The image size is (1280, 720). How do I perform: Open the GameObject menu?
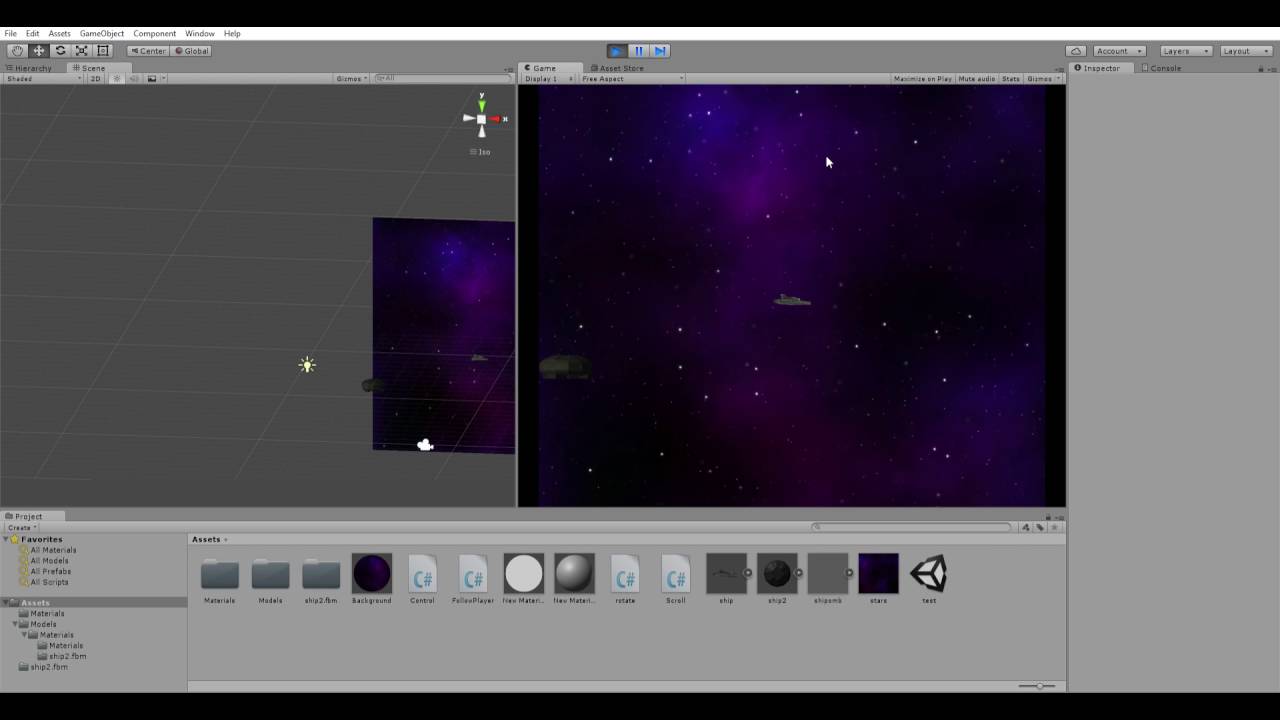click(x=102, y=33)
